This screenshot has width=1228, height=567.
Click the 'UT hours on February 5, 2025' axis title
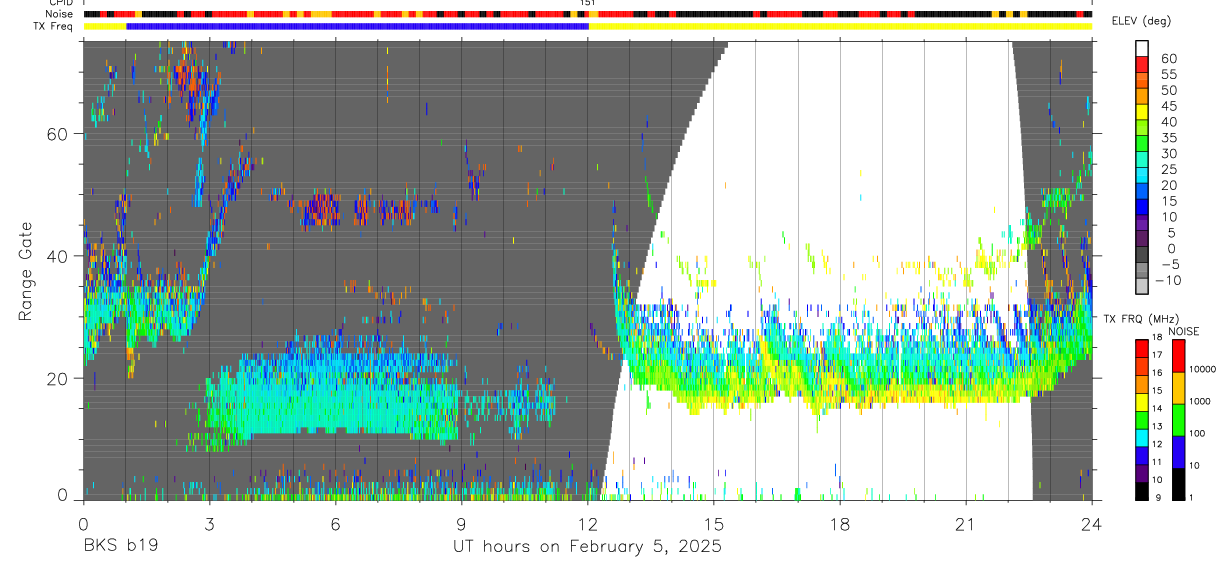click(x=588, y=547)
